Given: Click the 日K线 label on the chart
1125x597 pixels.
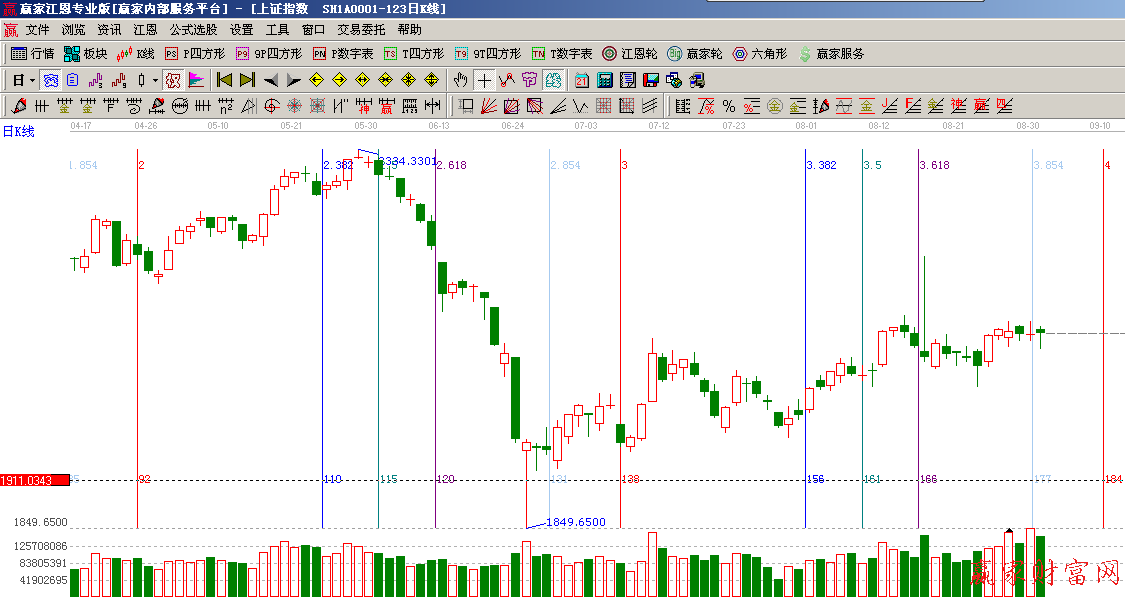Looking at the screenshot, I should point(18,131).
